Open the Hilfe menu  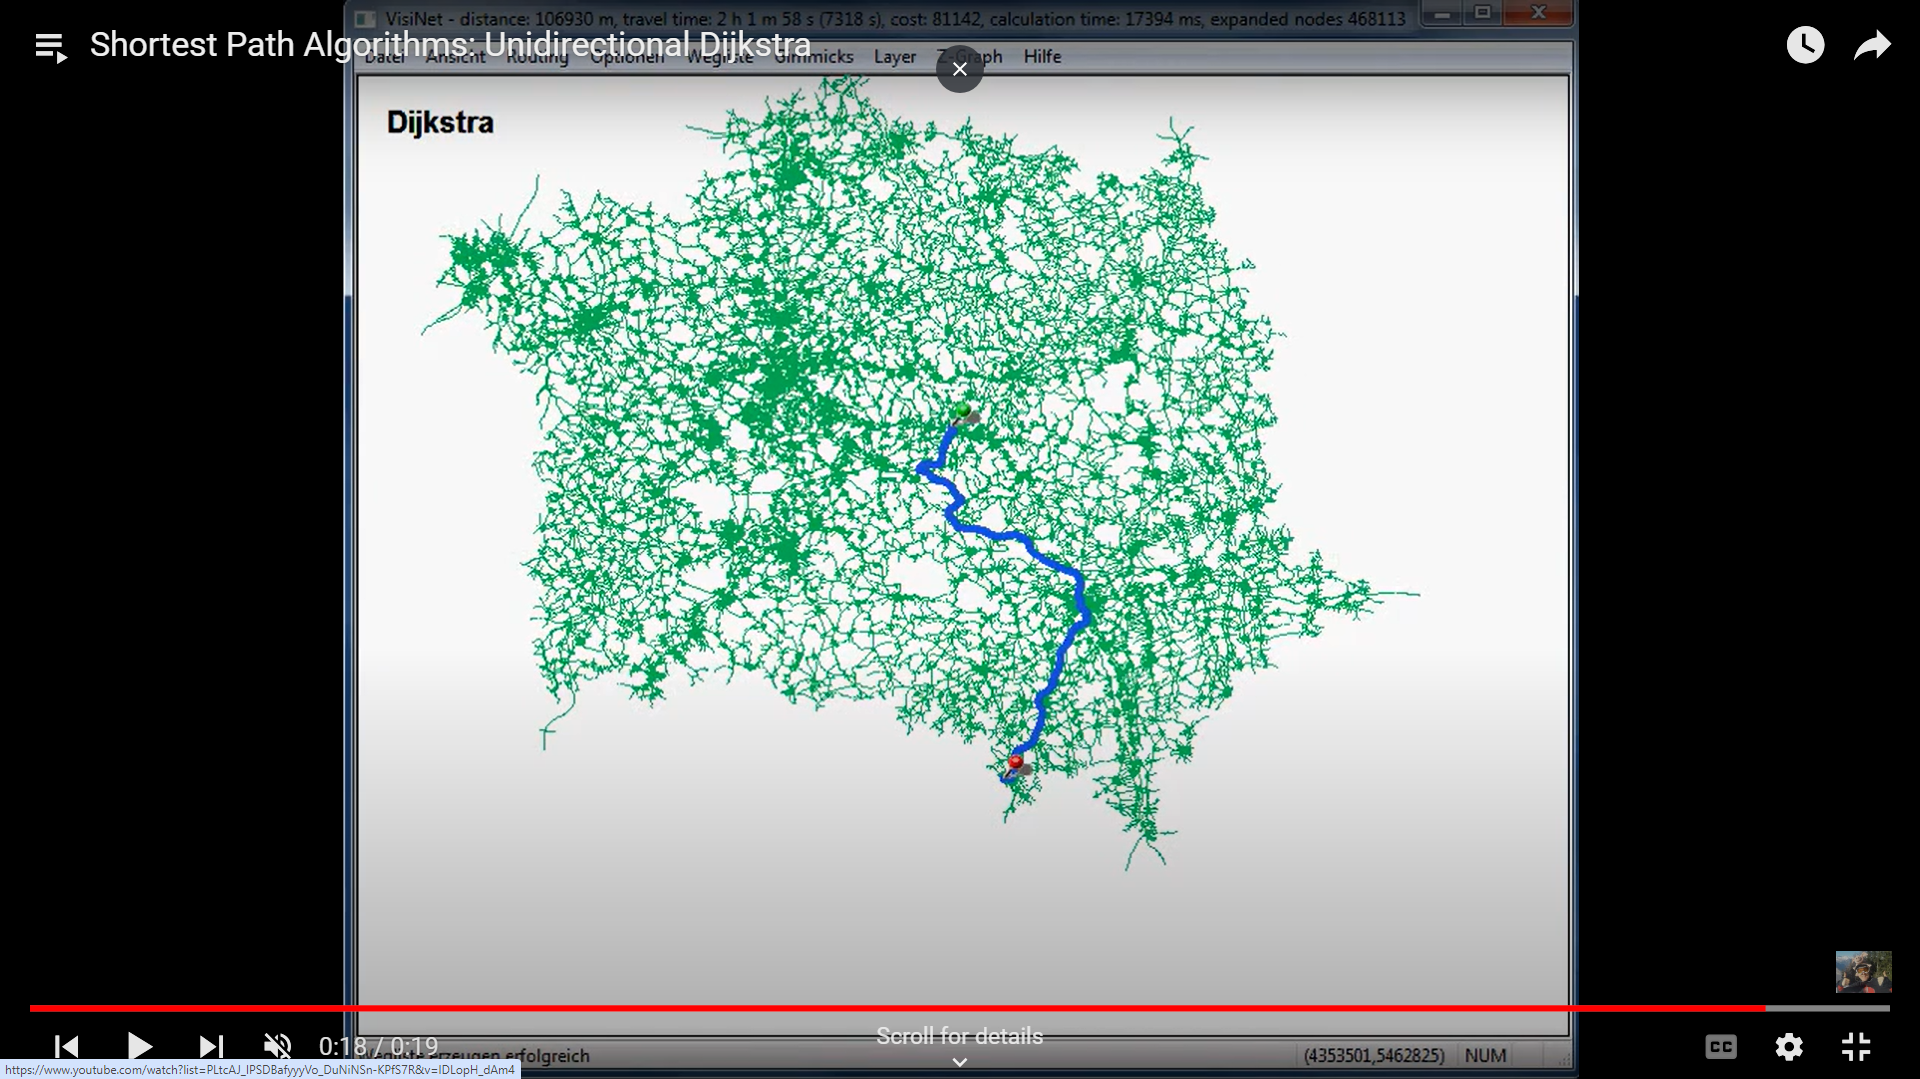click(1042, 57)
